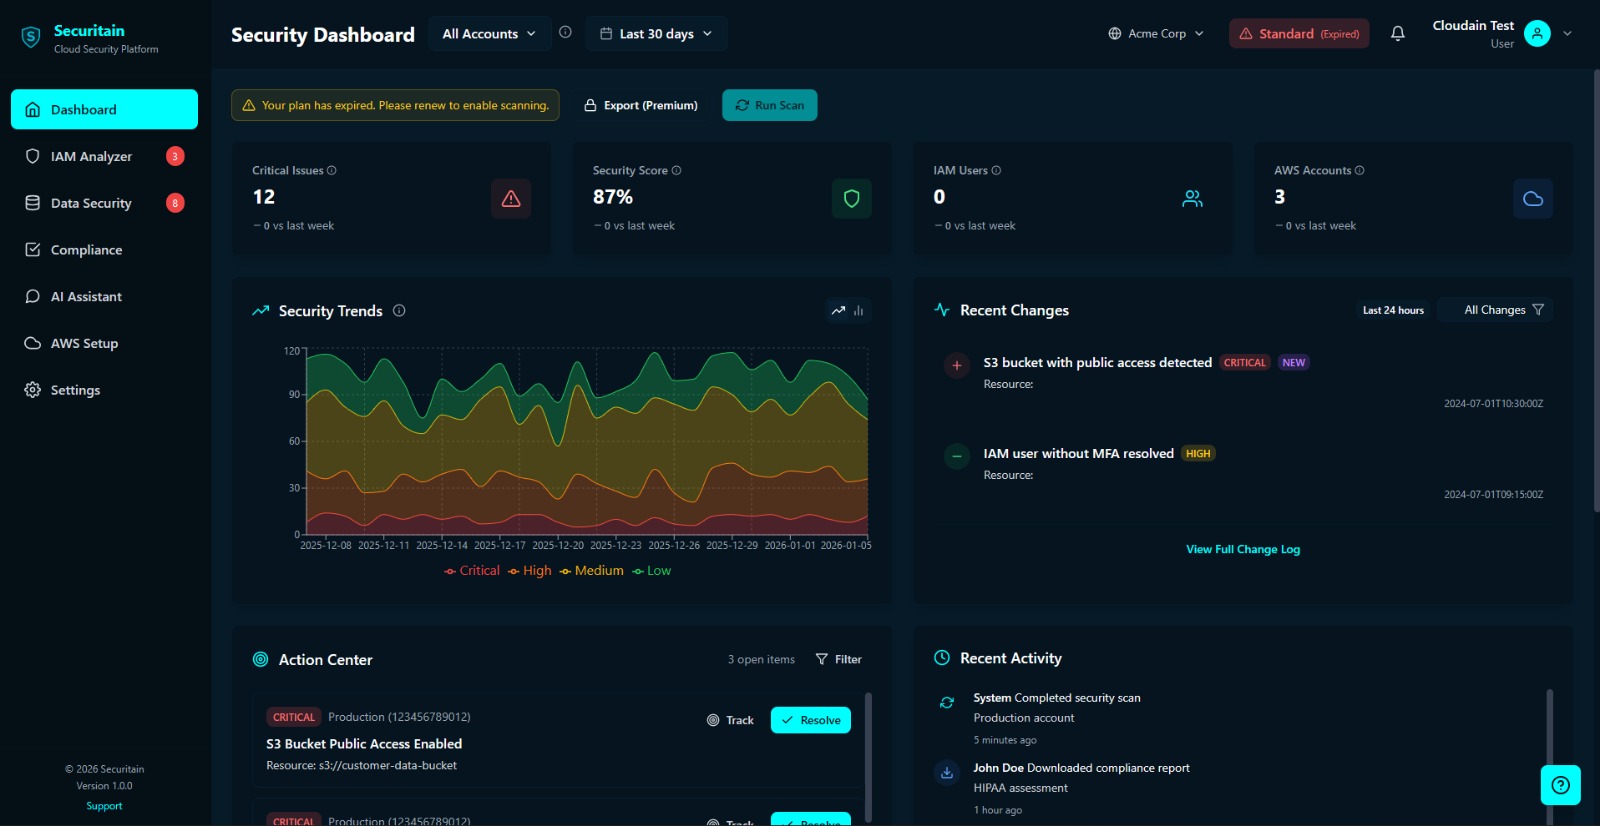Open View Full Change Log link
The width and height of the screenshot is (1600, 826).
tap(1243, 549)
